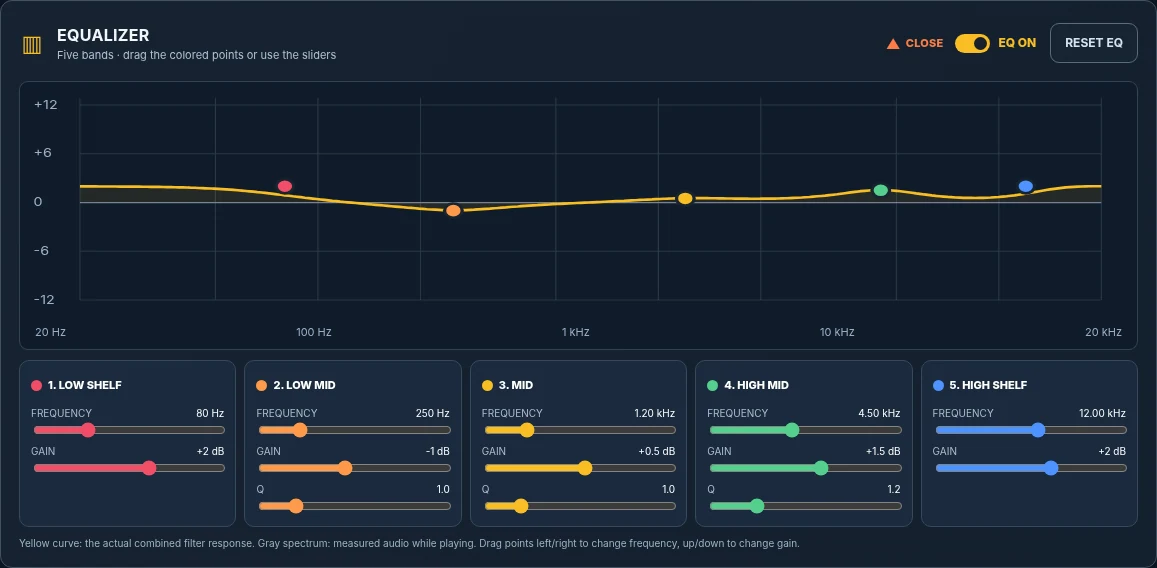The height and width of the screenshot is (568, 1157).
Task: Click the equalizer bars icon
Action: tap(32, 45)
